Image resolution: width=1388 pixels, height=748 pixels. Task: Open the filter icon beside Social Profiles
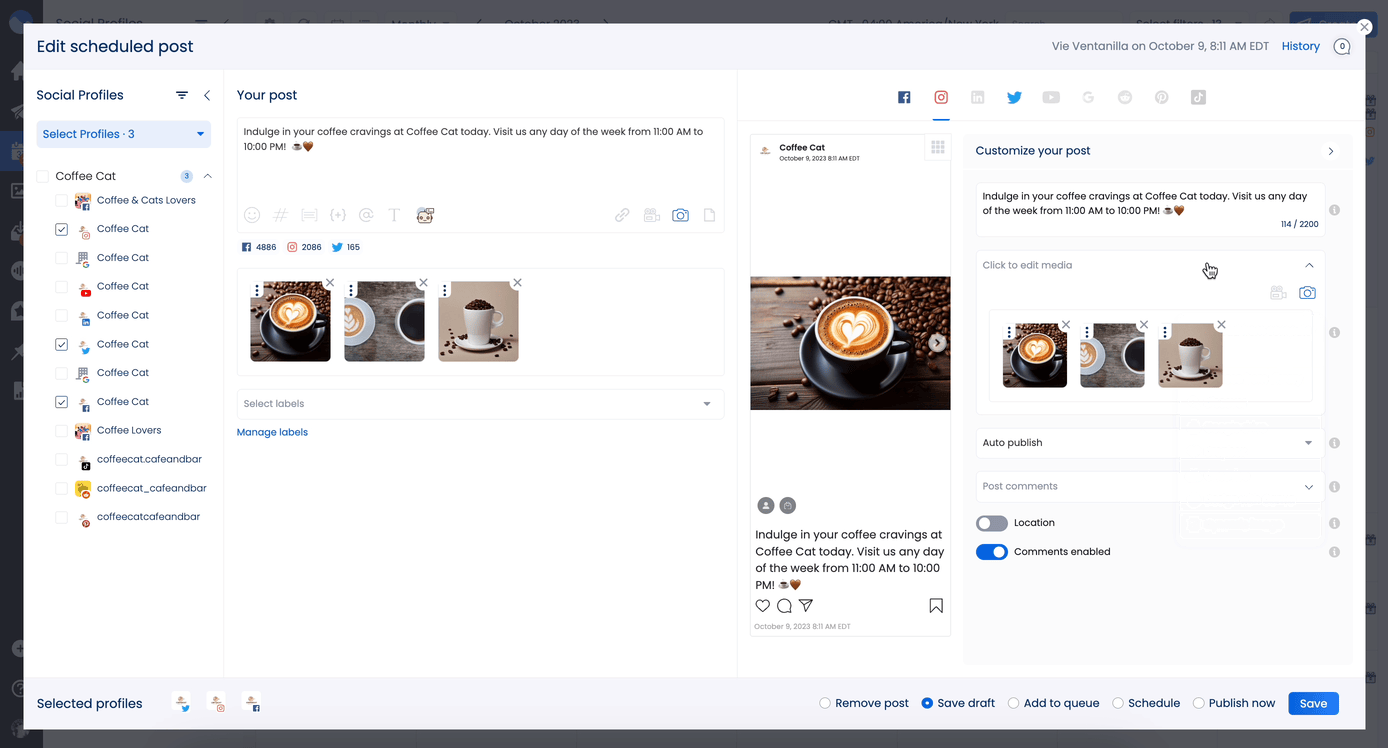pyautogui.click(x=182, y=95)
